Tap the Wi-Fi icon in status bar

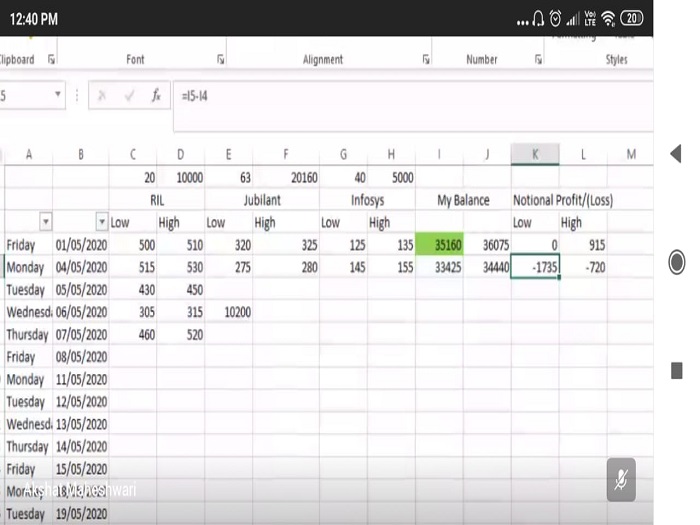pyautogui.click(x=608, y=19)
